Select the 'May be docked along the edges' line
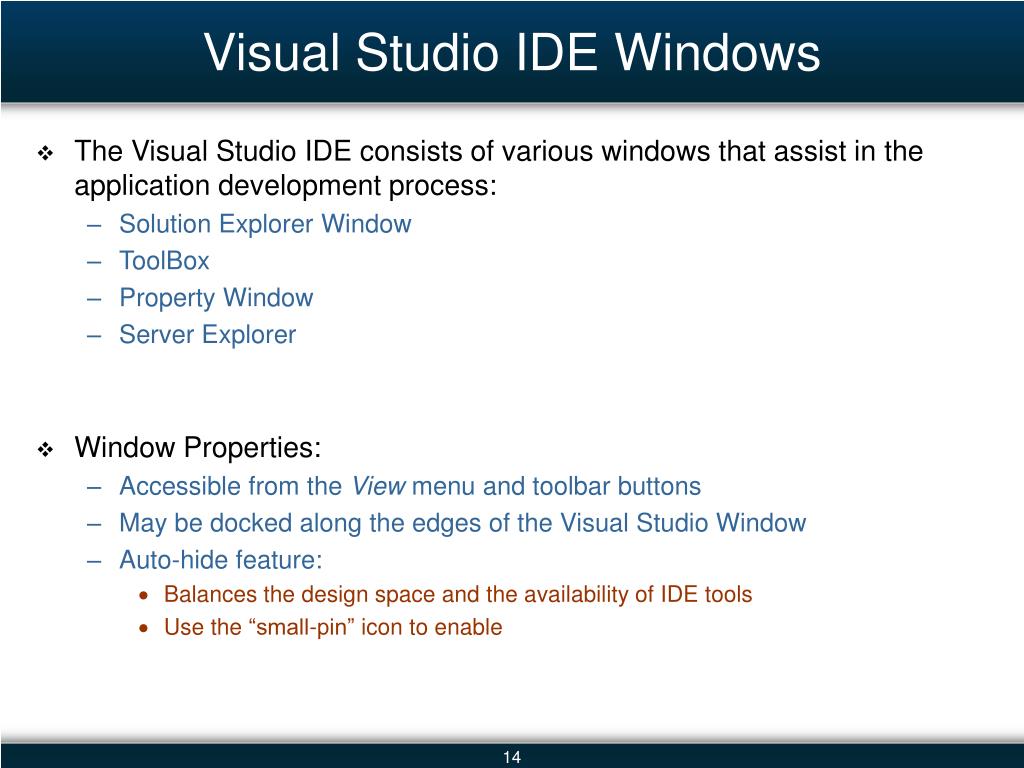 coord(462,524)
